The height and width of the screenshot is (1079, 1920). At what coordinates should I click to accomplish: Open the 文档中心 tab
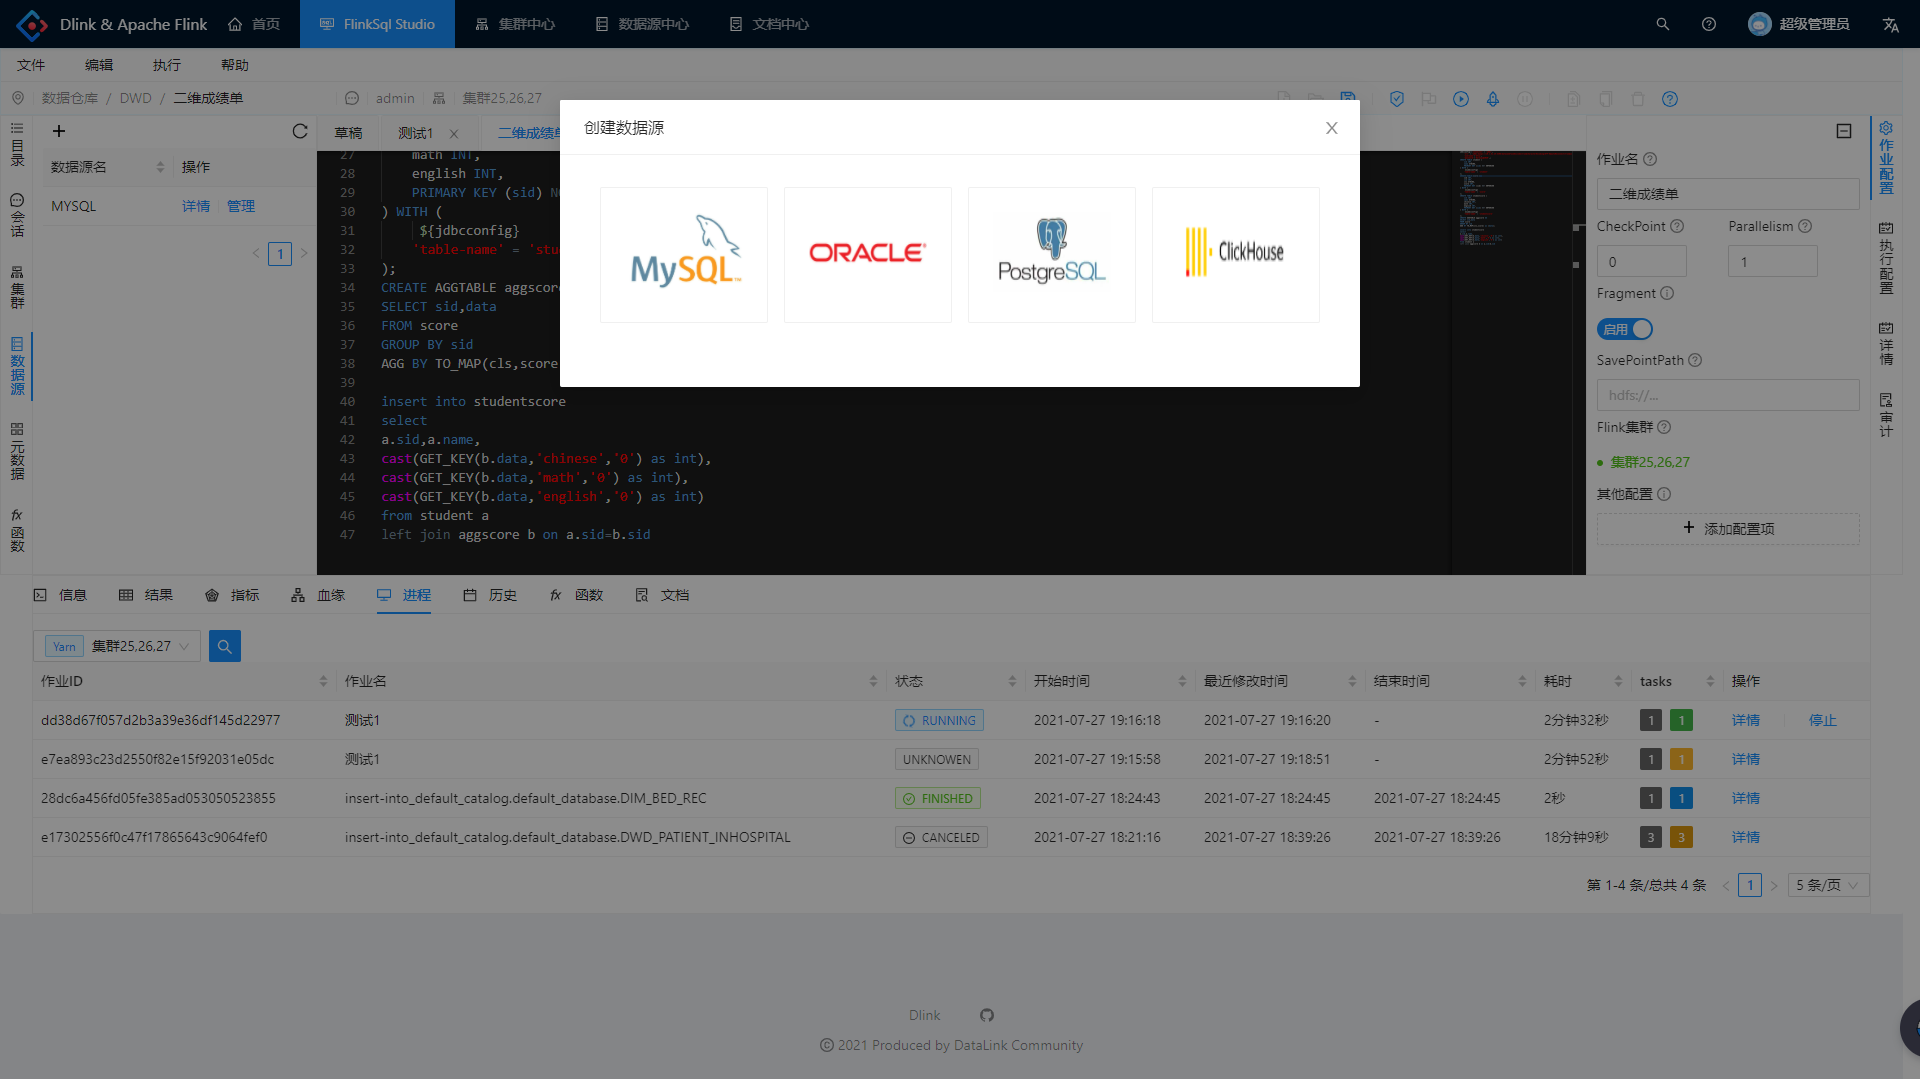(769, 24)
